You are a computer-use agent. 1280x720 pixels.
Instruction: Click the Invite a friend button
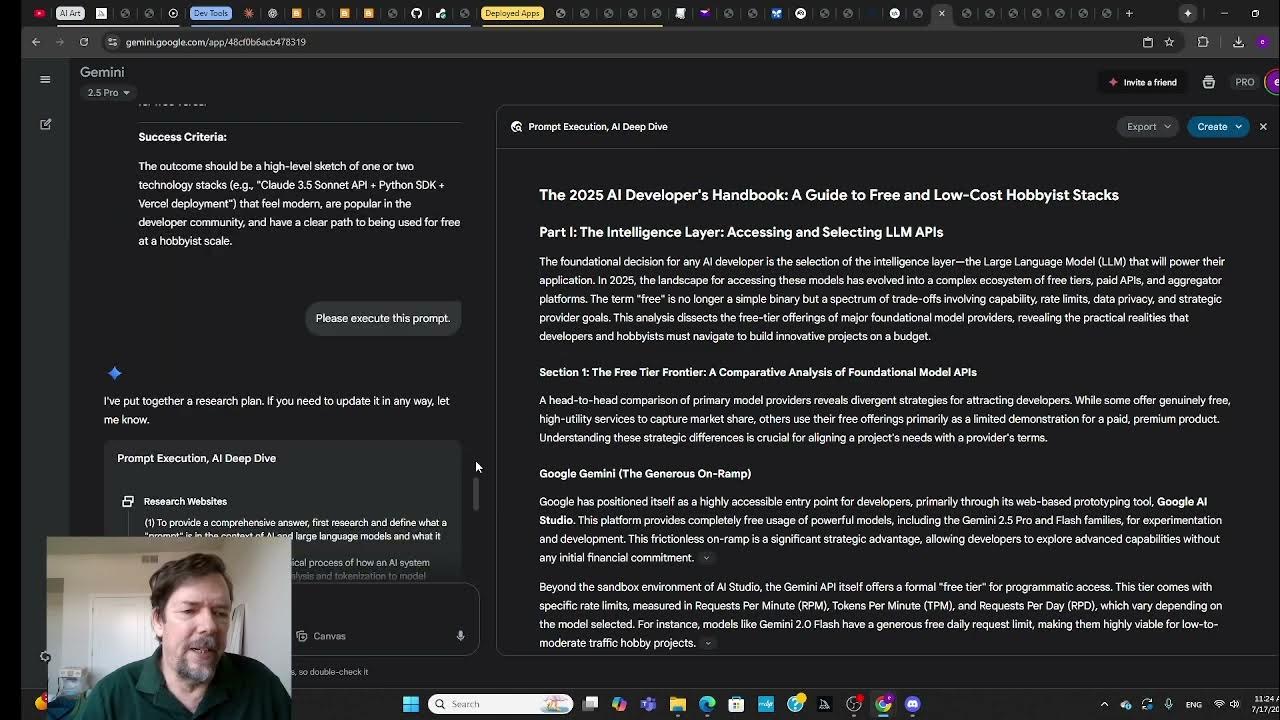coord(1143,82)
